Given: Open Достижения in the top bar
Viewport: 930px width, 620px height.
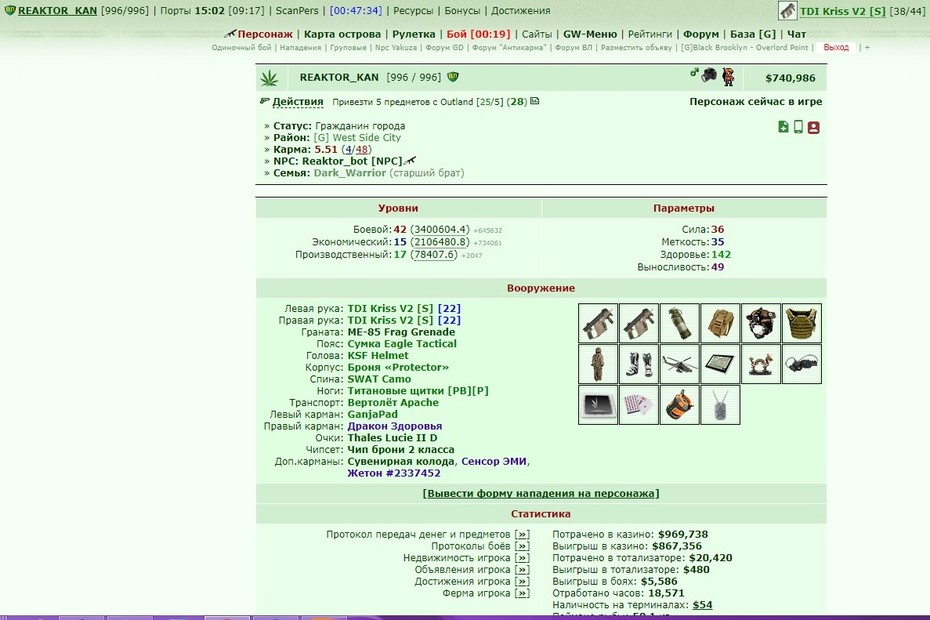Looking at the screenshot, I should (521, 10).
